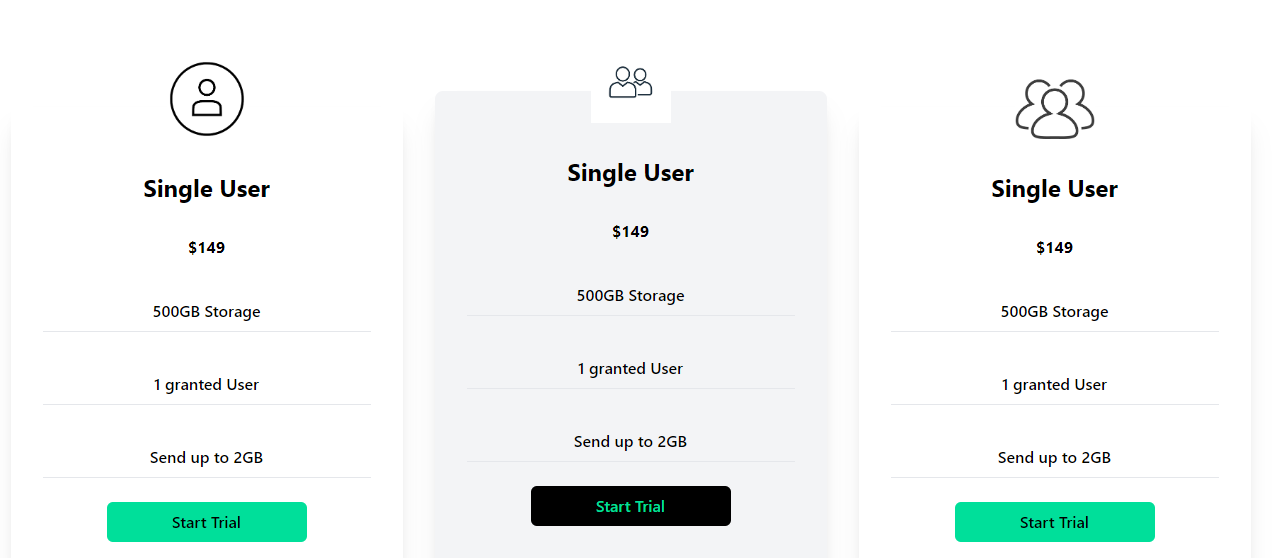Click 500GB Storage on the left card
The height and width of the screenshot is (558, 1276).
[x=207, y=312]
